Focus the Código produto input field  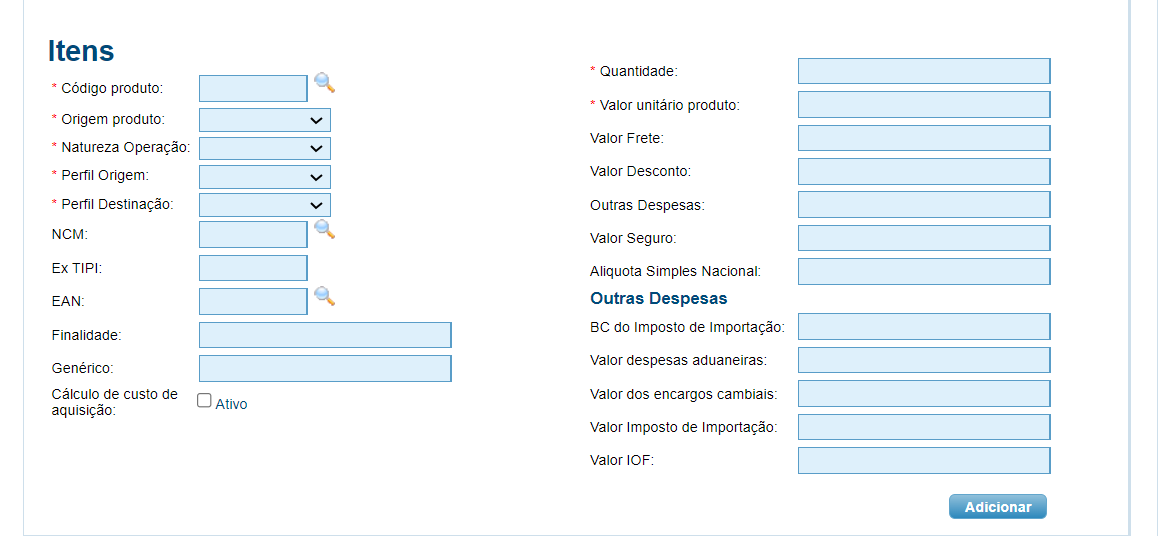pos(253,89)
